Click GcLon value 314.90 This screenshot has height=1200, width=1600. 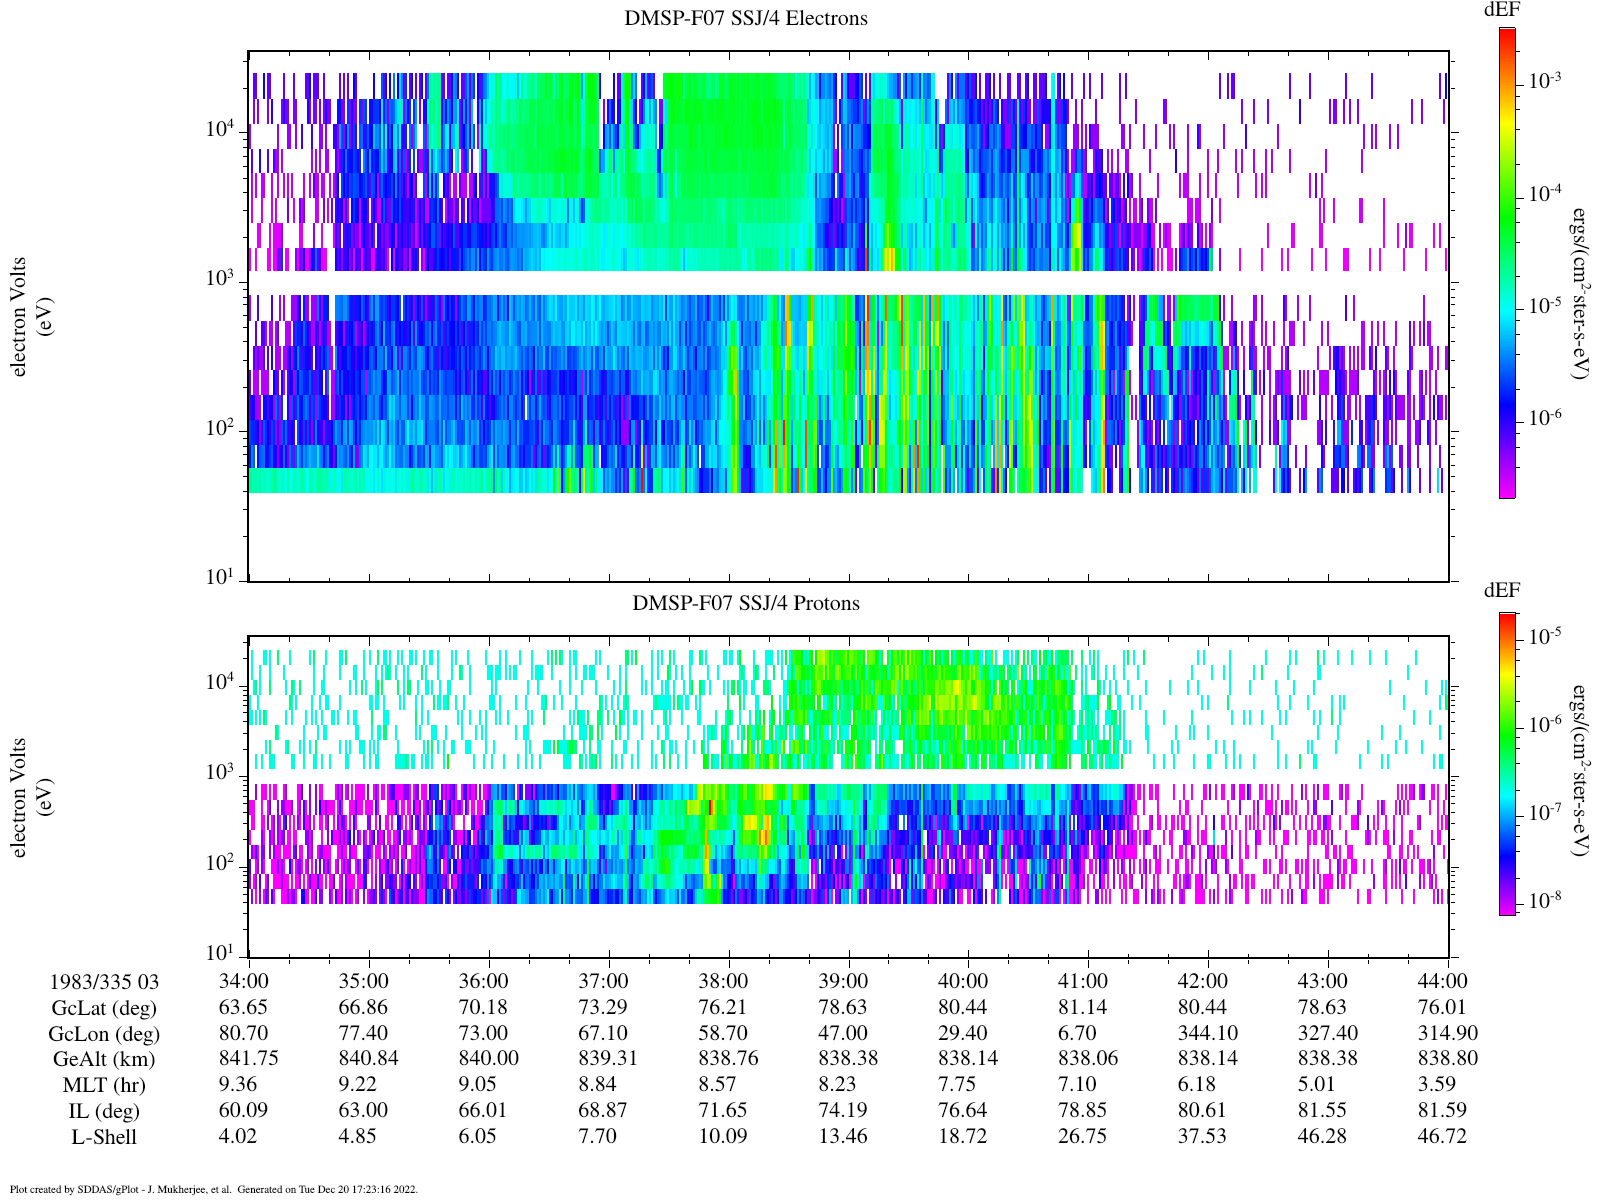1448,1033
